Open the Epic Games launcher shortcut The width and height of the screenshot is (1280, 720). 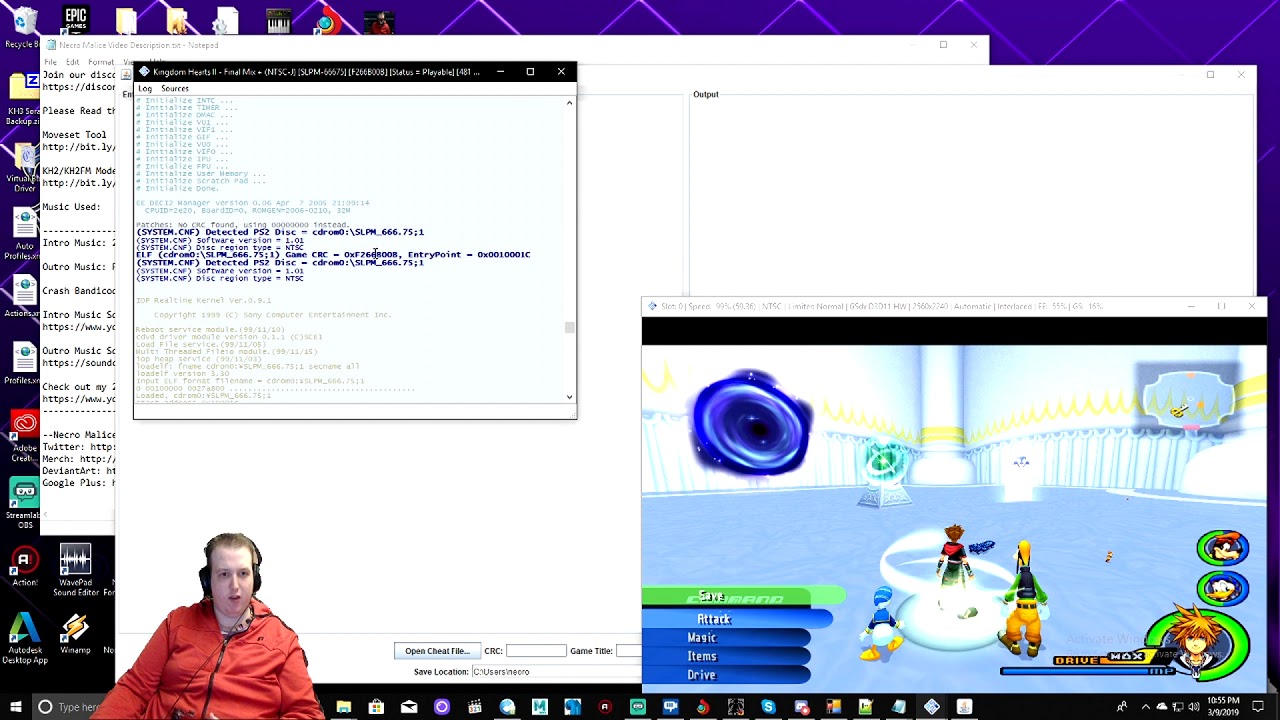(x=75, y=19)
